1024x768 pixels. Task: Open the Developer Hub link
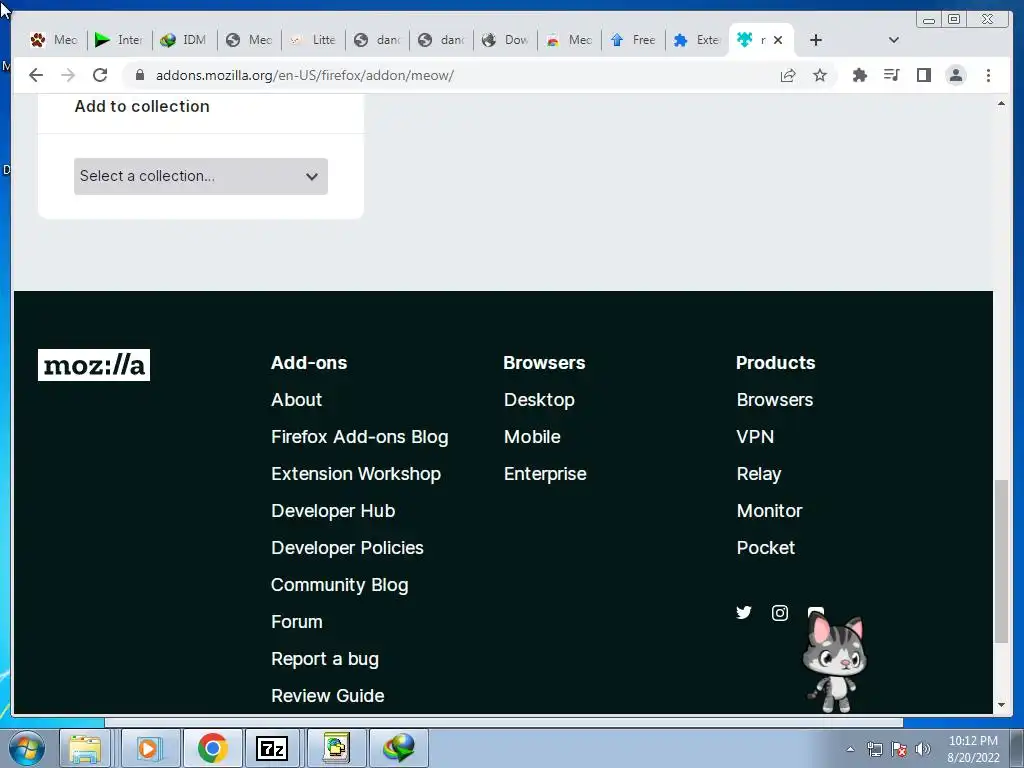click(x=333, y=511)
